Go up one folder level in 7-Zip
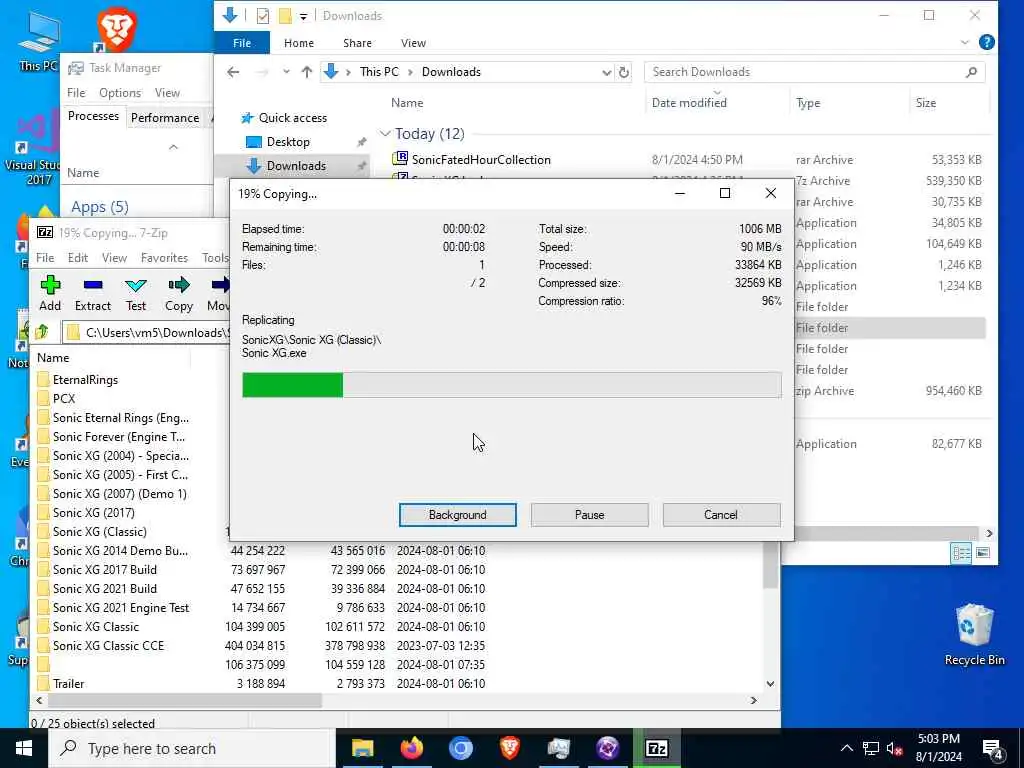Screen dimensions: 1024x768 tap(42, 332)
